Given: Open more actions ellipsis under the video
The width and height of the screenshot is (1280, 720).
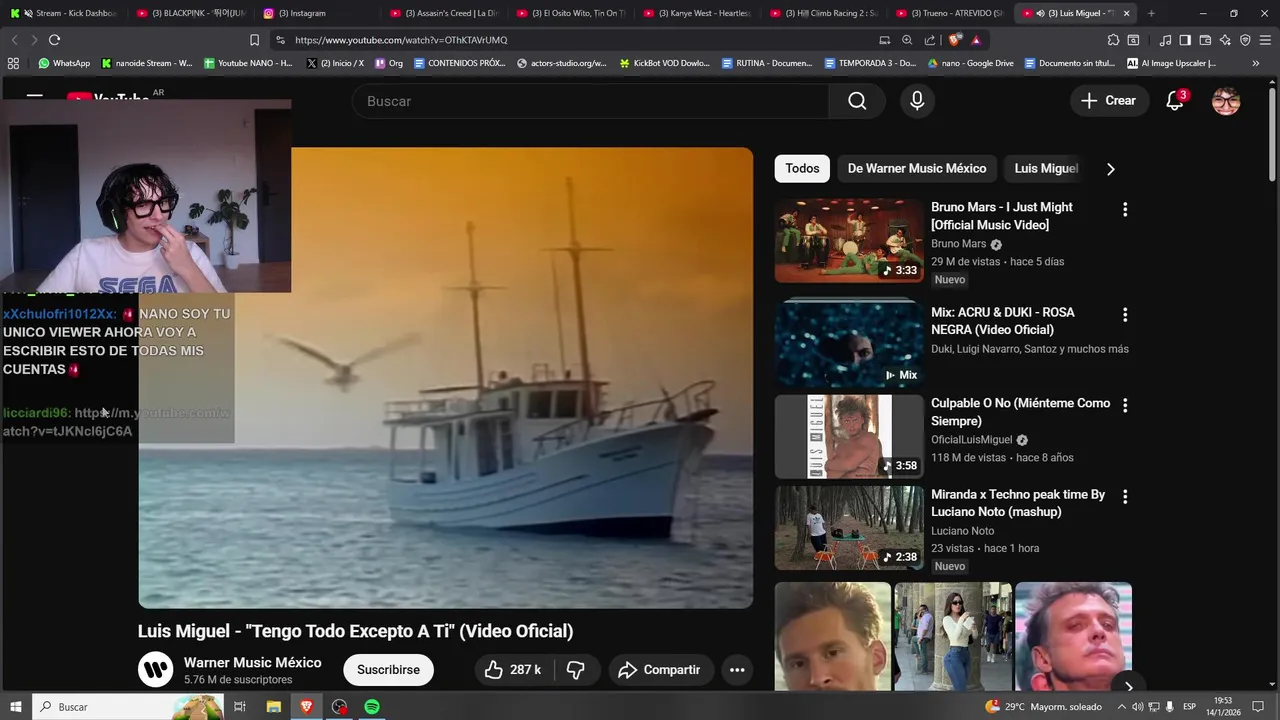Looking at the screenshot, I should point(737,670).
